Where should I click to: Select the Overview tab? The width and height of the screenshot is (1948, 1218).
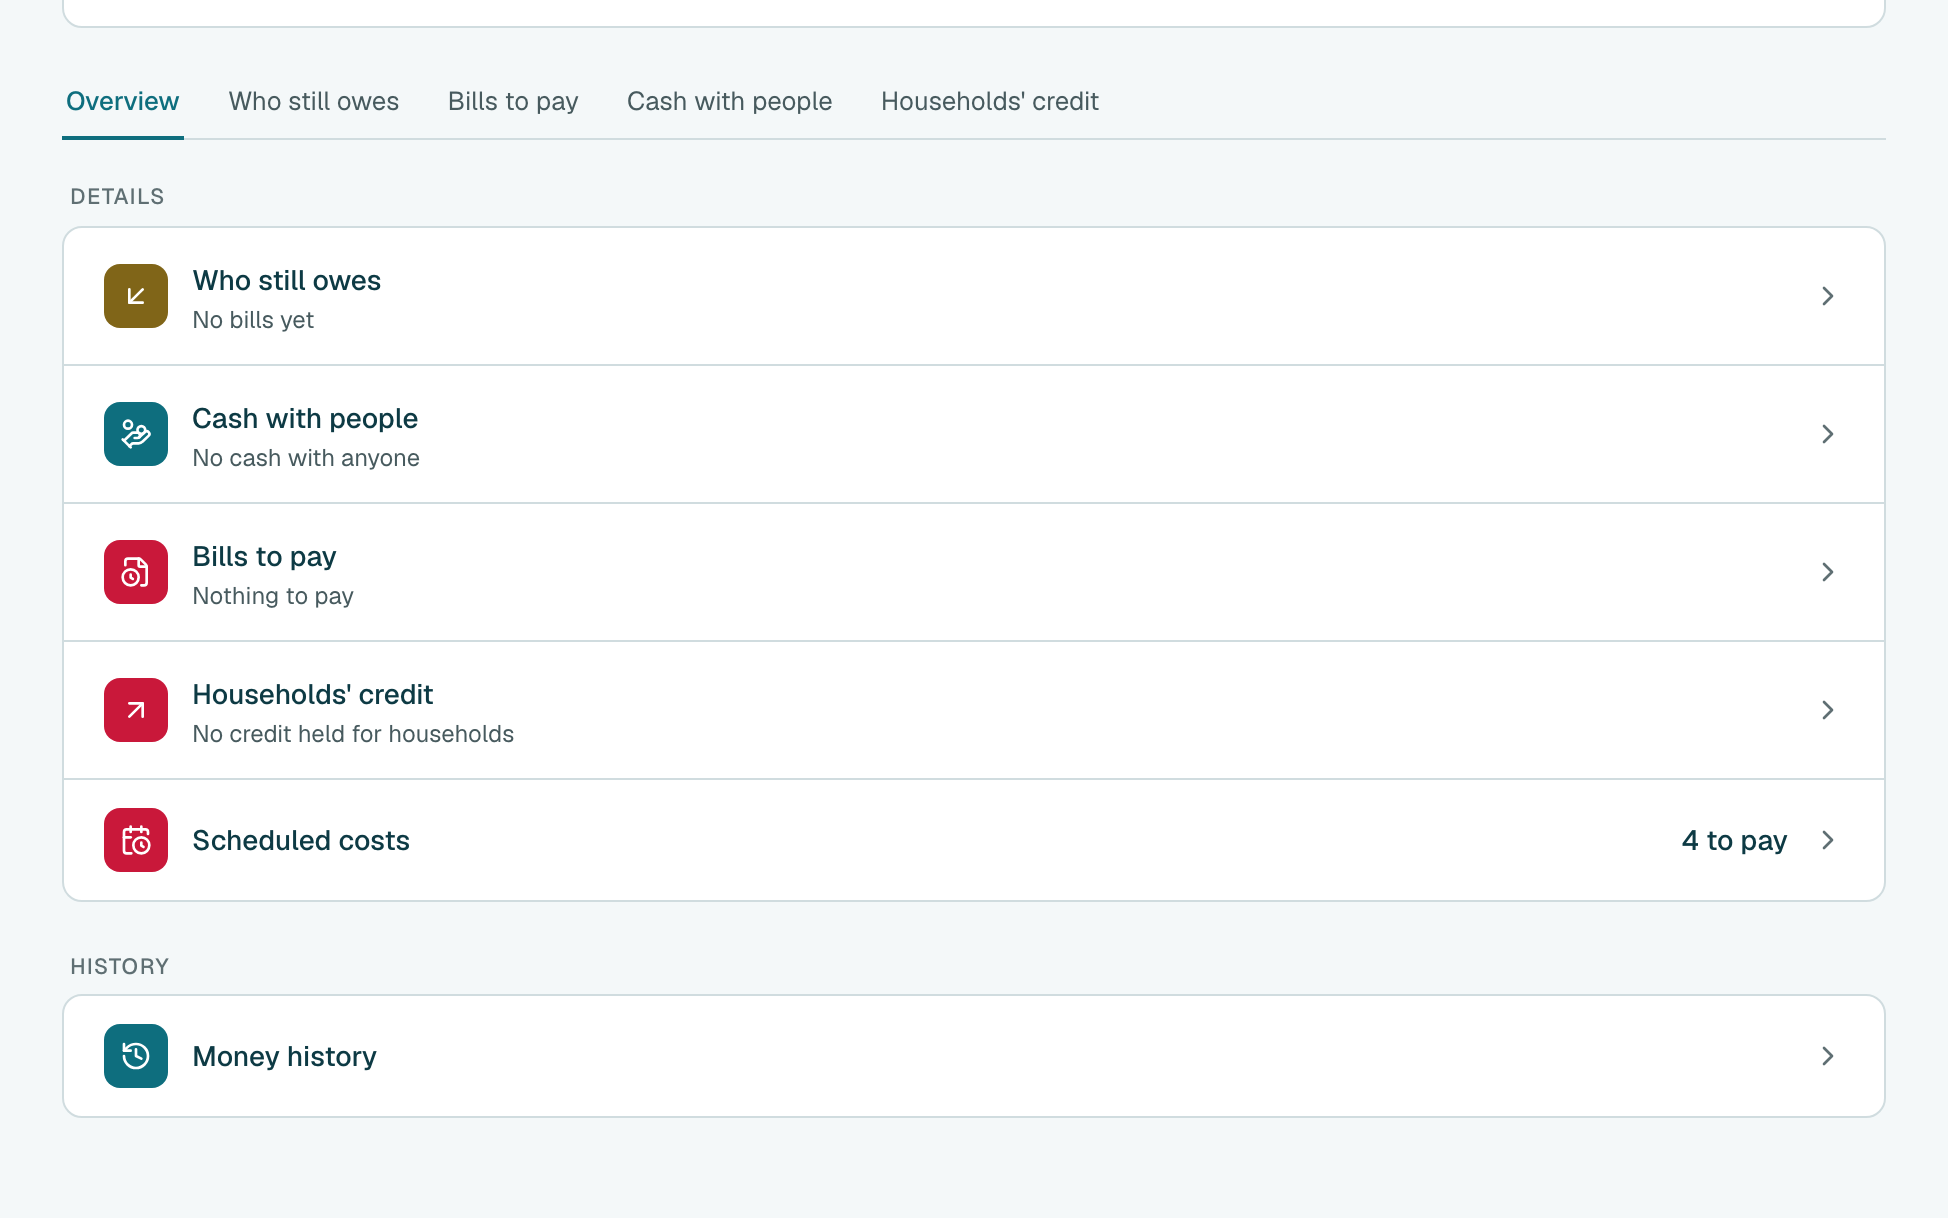pyautogui.click(x=122, y=101)
